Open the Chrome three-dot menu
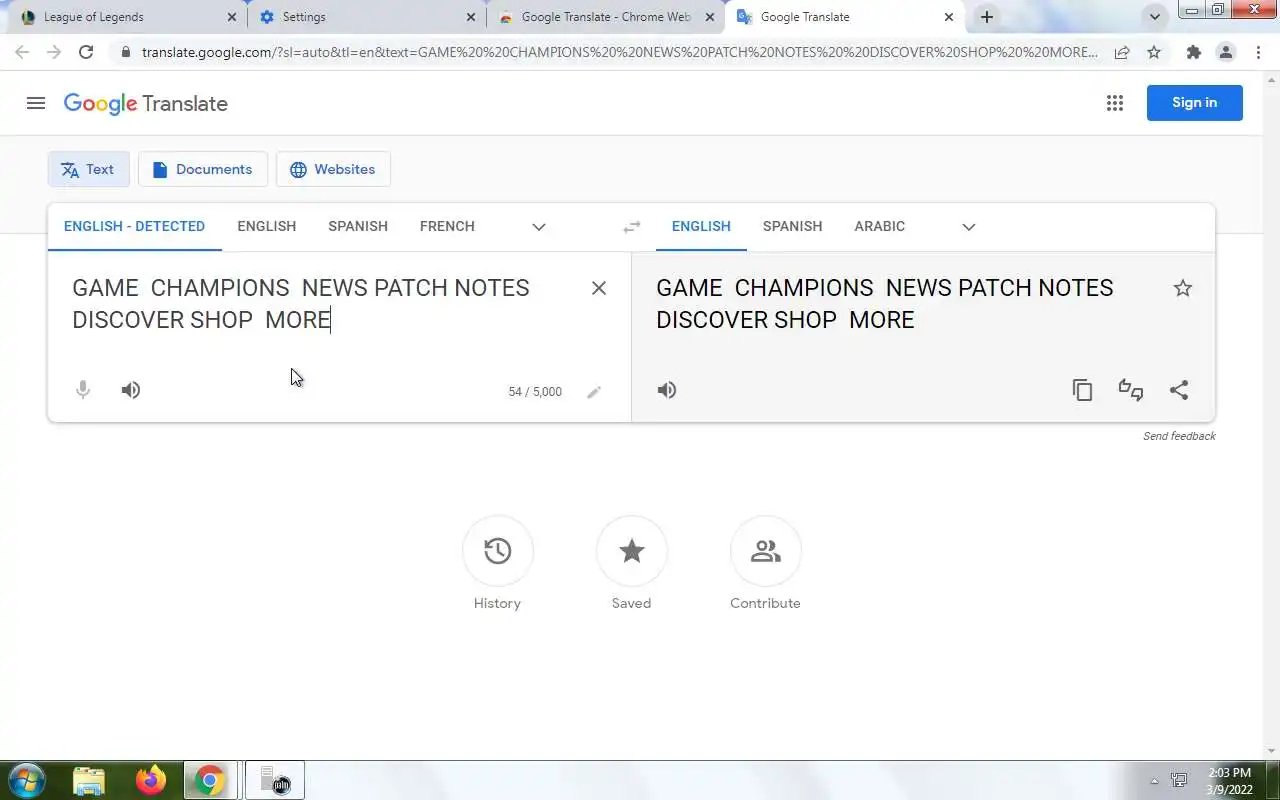 [x=1259, y=52]
